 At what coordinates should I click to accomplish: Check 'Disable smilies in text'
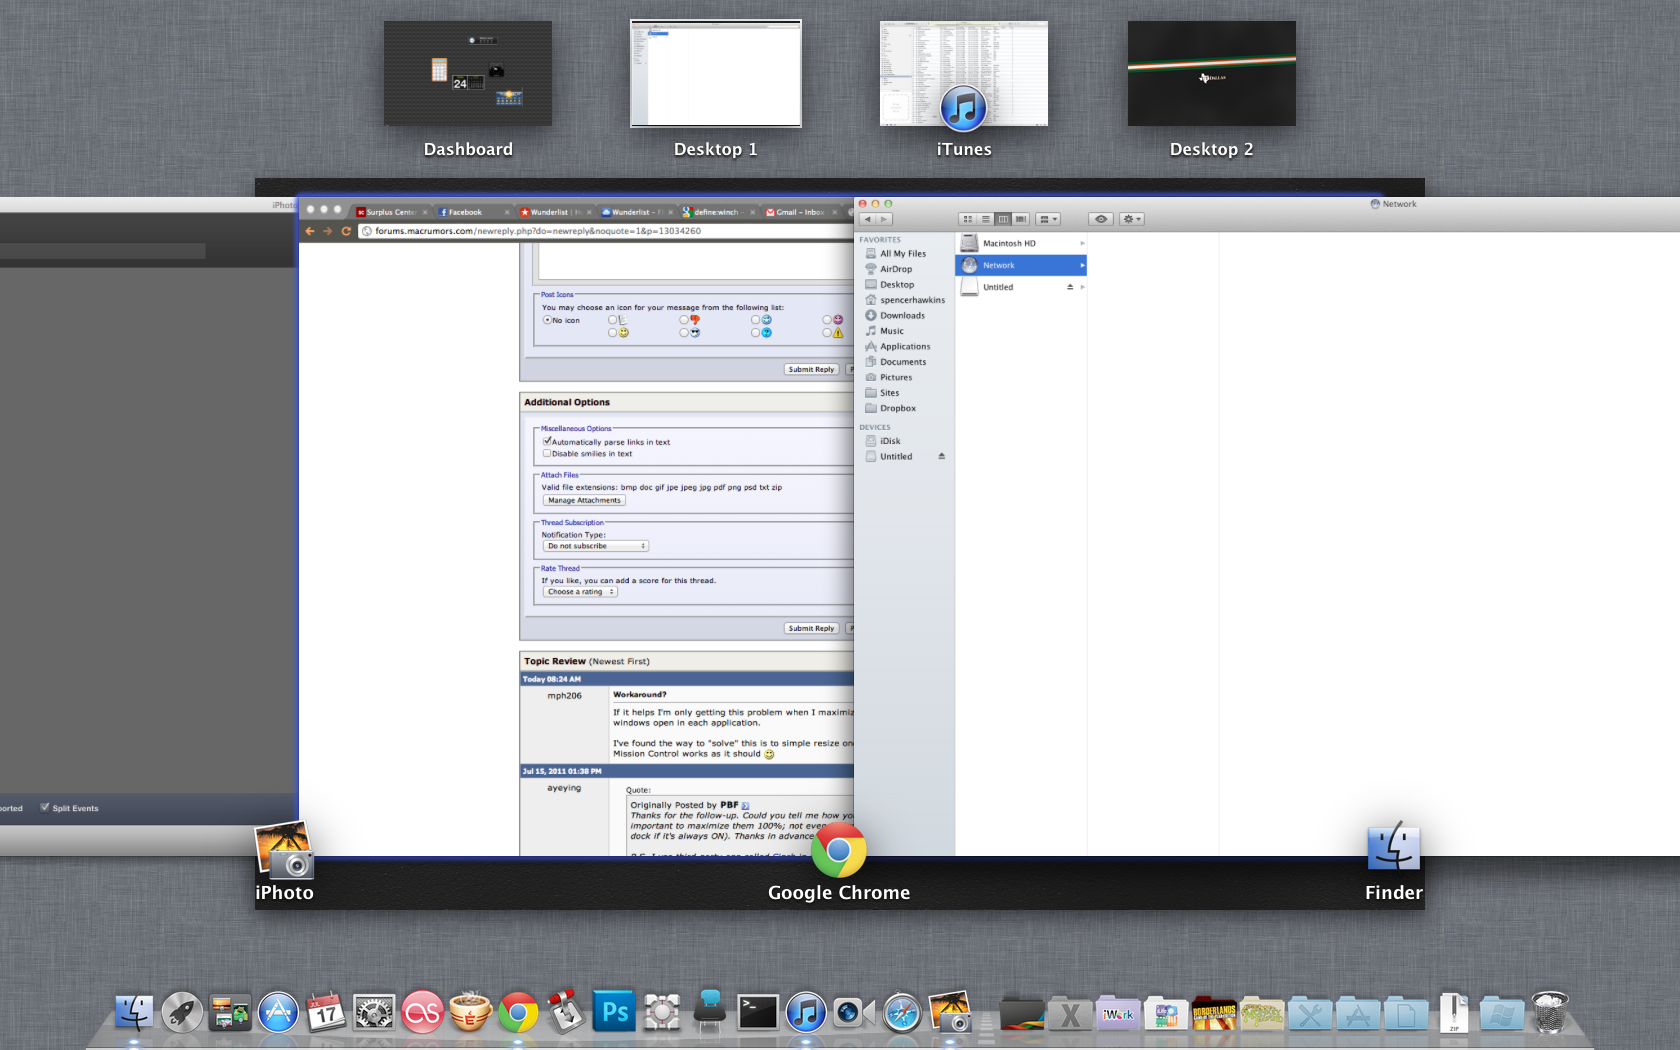coord(547,453)
